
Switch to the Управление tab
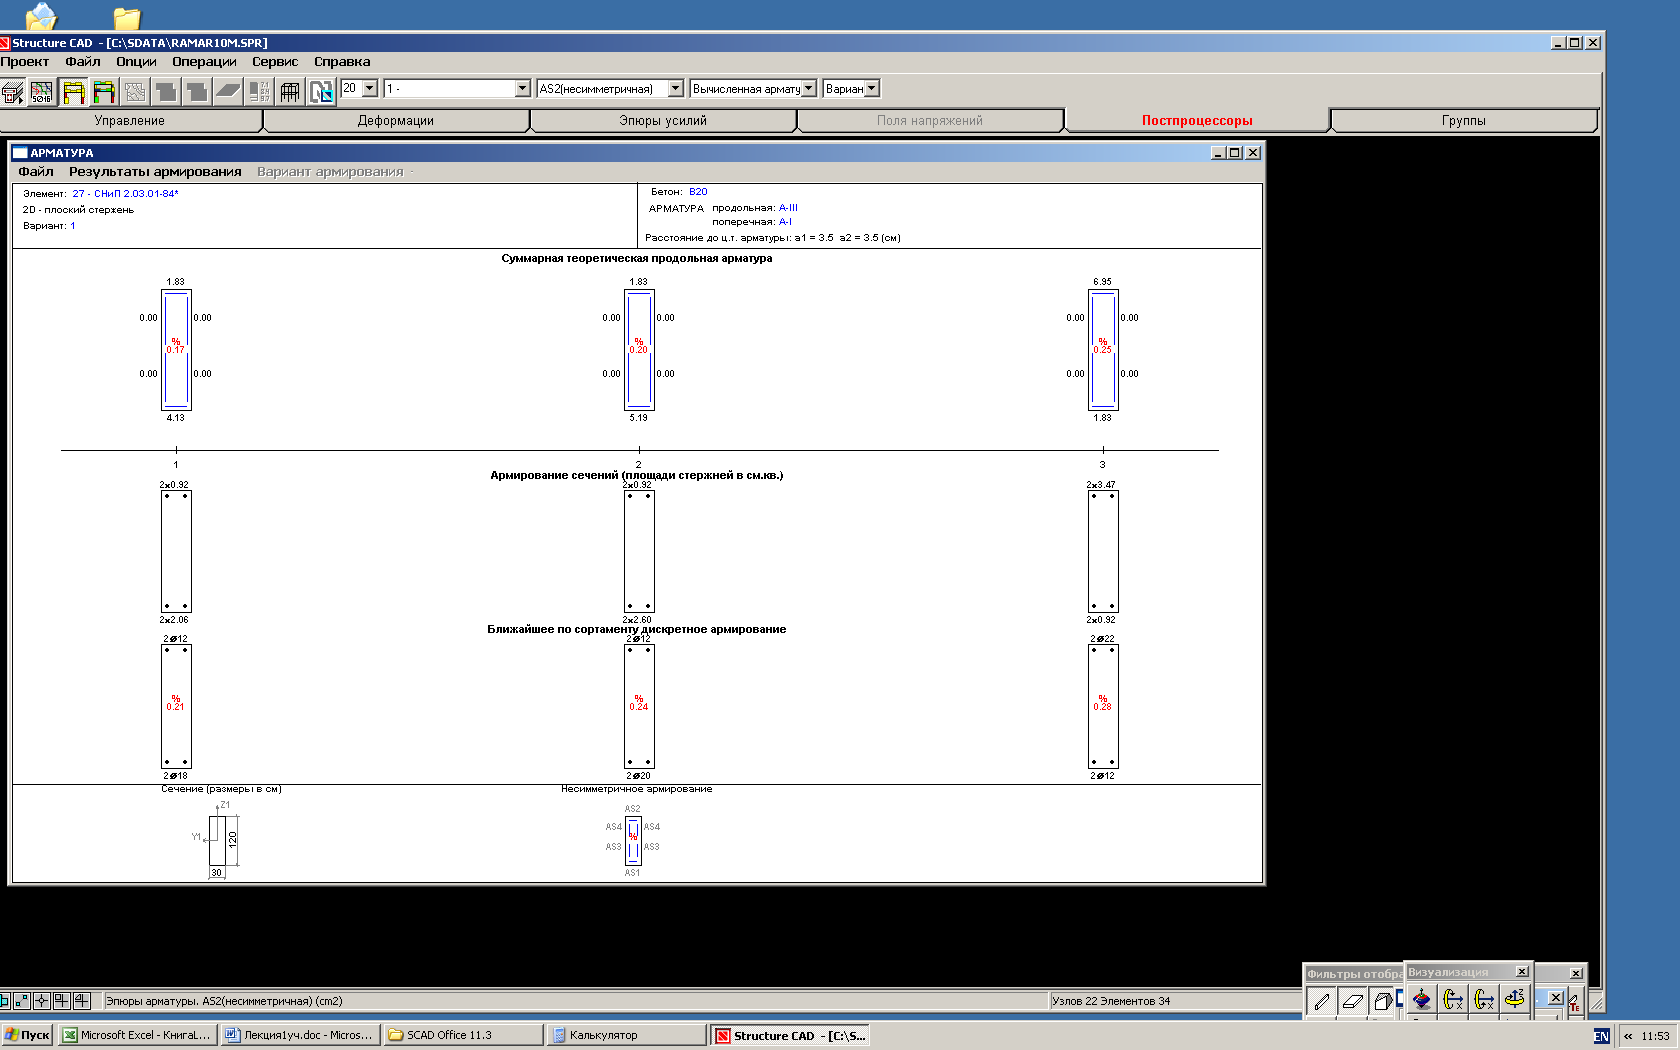(130, 120)
